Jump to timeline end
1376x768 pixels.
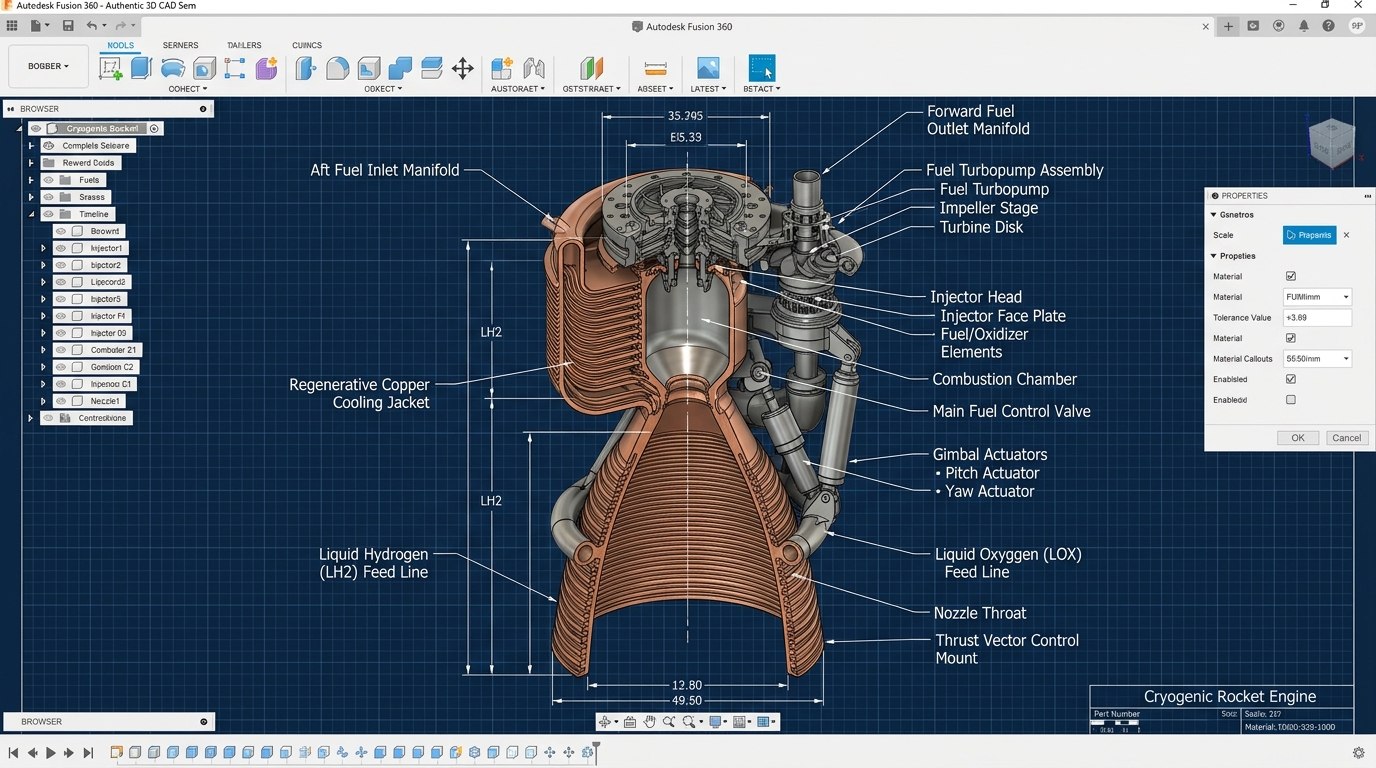pyautogui.click(x=88, y=753)
